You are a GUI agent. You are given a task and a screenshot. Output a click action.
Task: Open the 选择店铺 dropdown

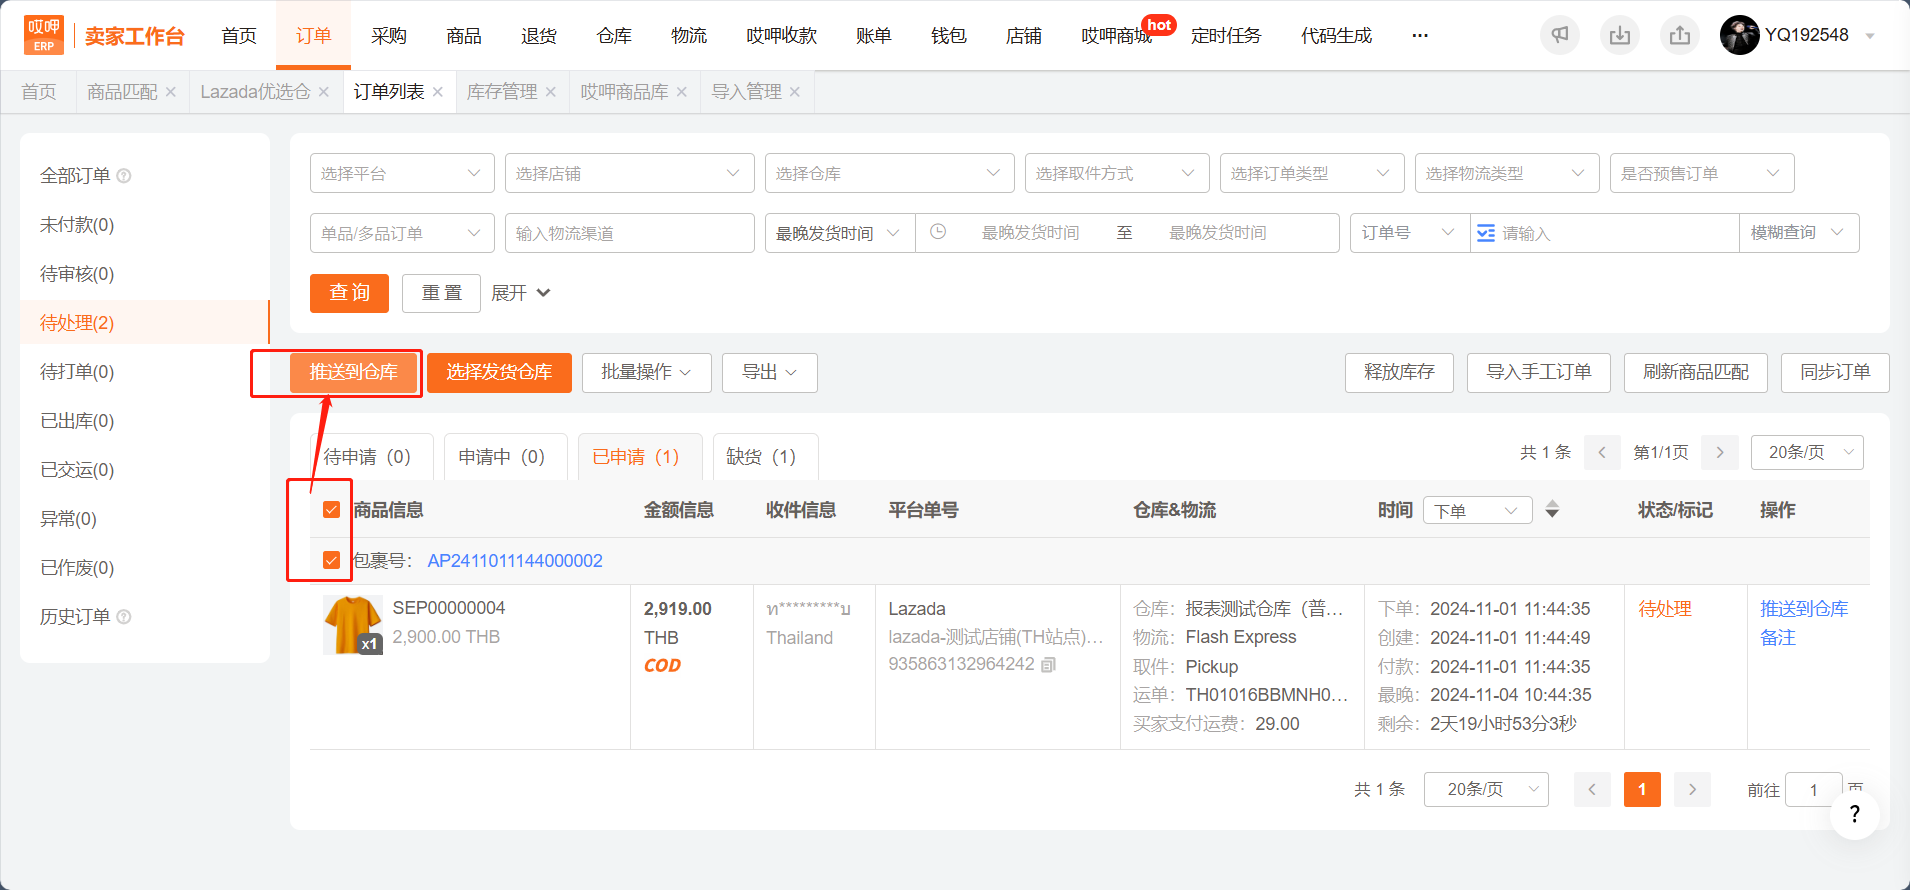(x=630, y=173)
